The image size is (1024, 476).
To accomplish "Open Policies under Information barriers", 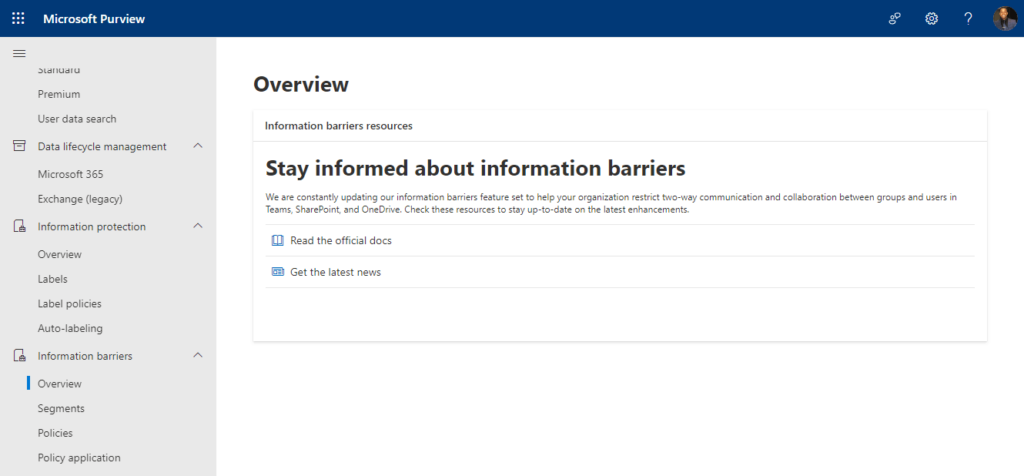I will click(x=55, y=433).
